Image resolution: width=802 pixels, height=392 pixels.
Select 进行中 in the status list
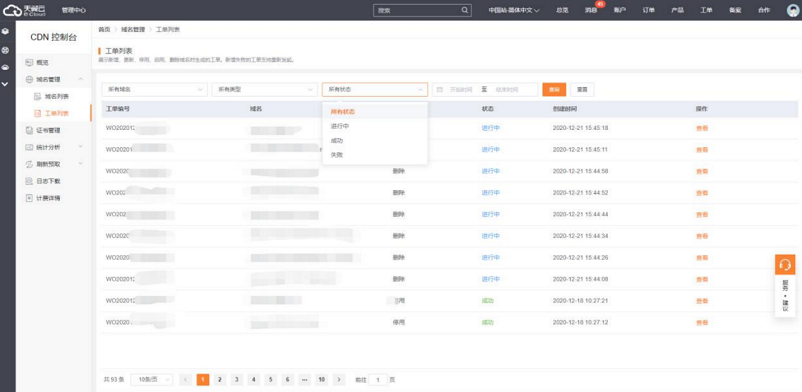[x=375, y=126]
